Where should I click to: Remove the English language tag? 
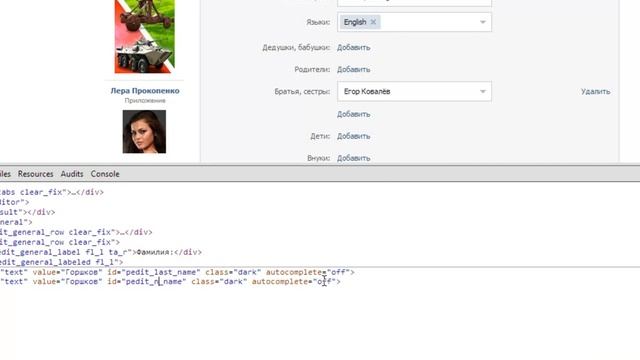(x=373, y=22)
